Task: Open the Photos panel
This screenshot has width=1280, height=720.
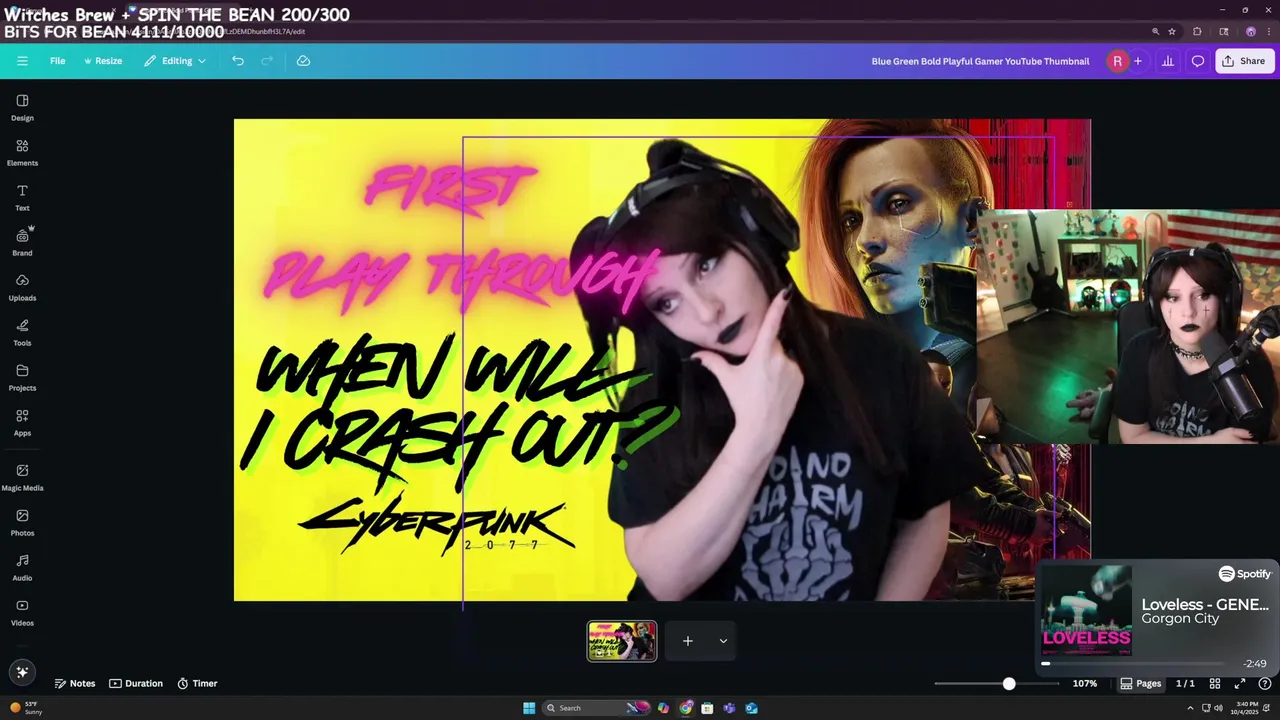Action: tap(22, 523)
